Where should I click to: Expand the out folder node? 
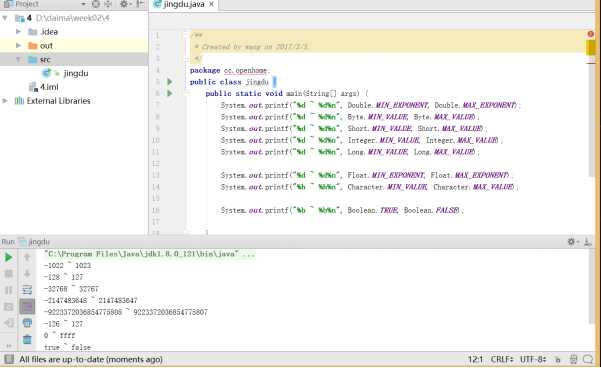tap(18, 45)
